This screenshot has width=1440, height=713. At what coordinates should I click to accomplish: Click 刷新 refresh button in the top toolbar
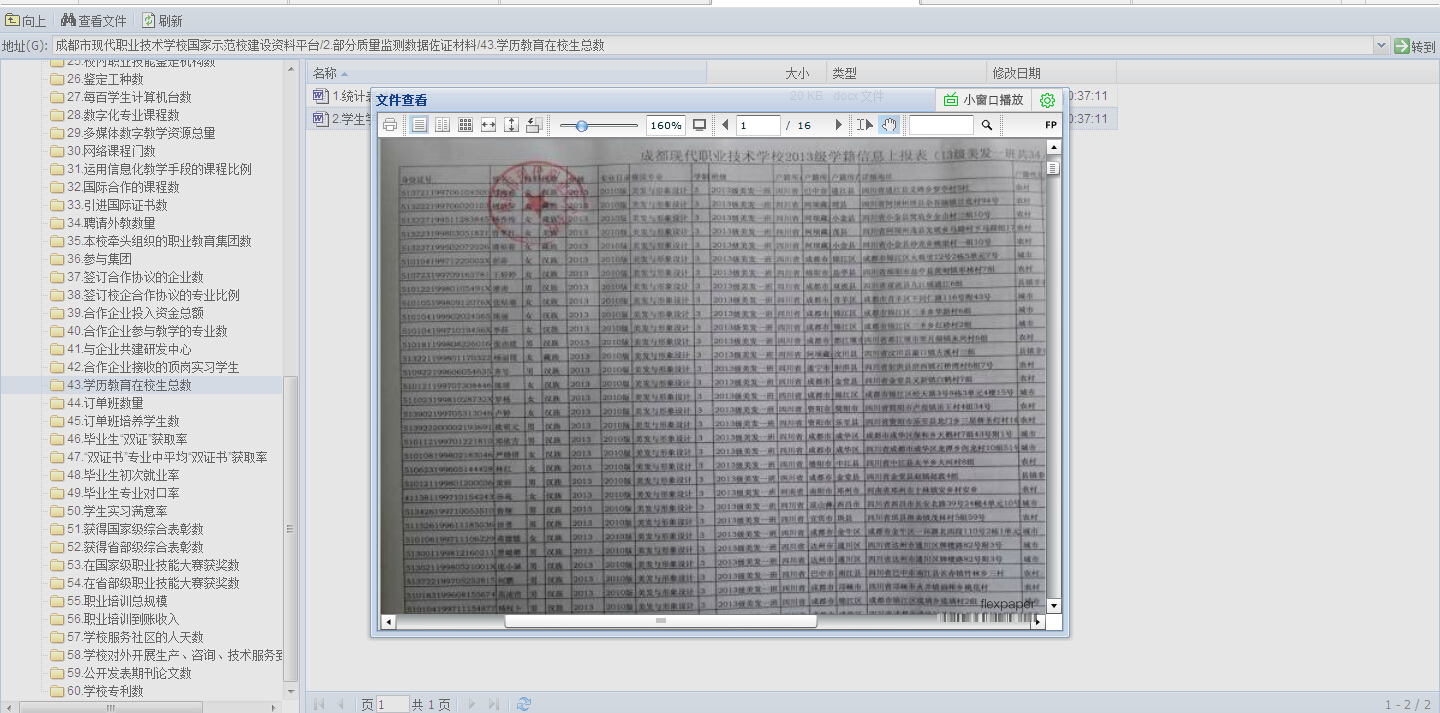tap(162, 20)
